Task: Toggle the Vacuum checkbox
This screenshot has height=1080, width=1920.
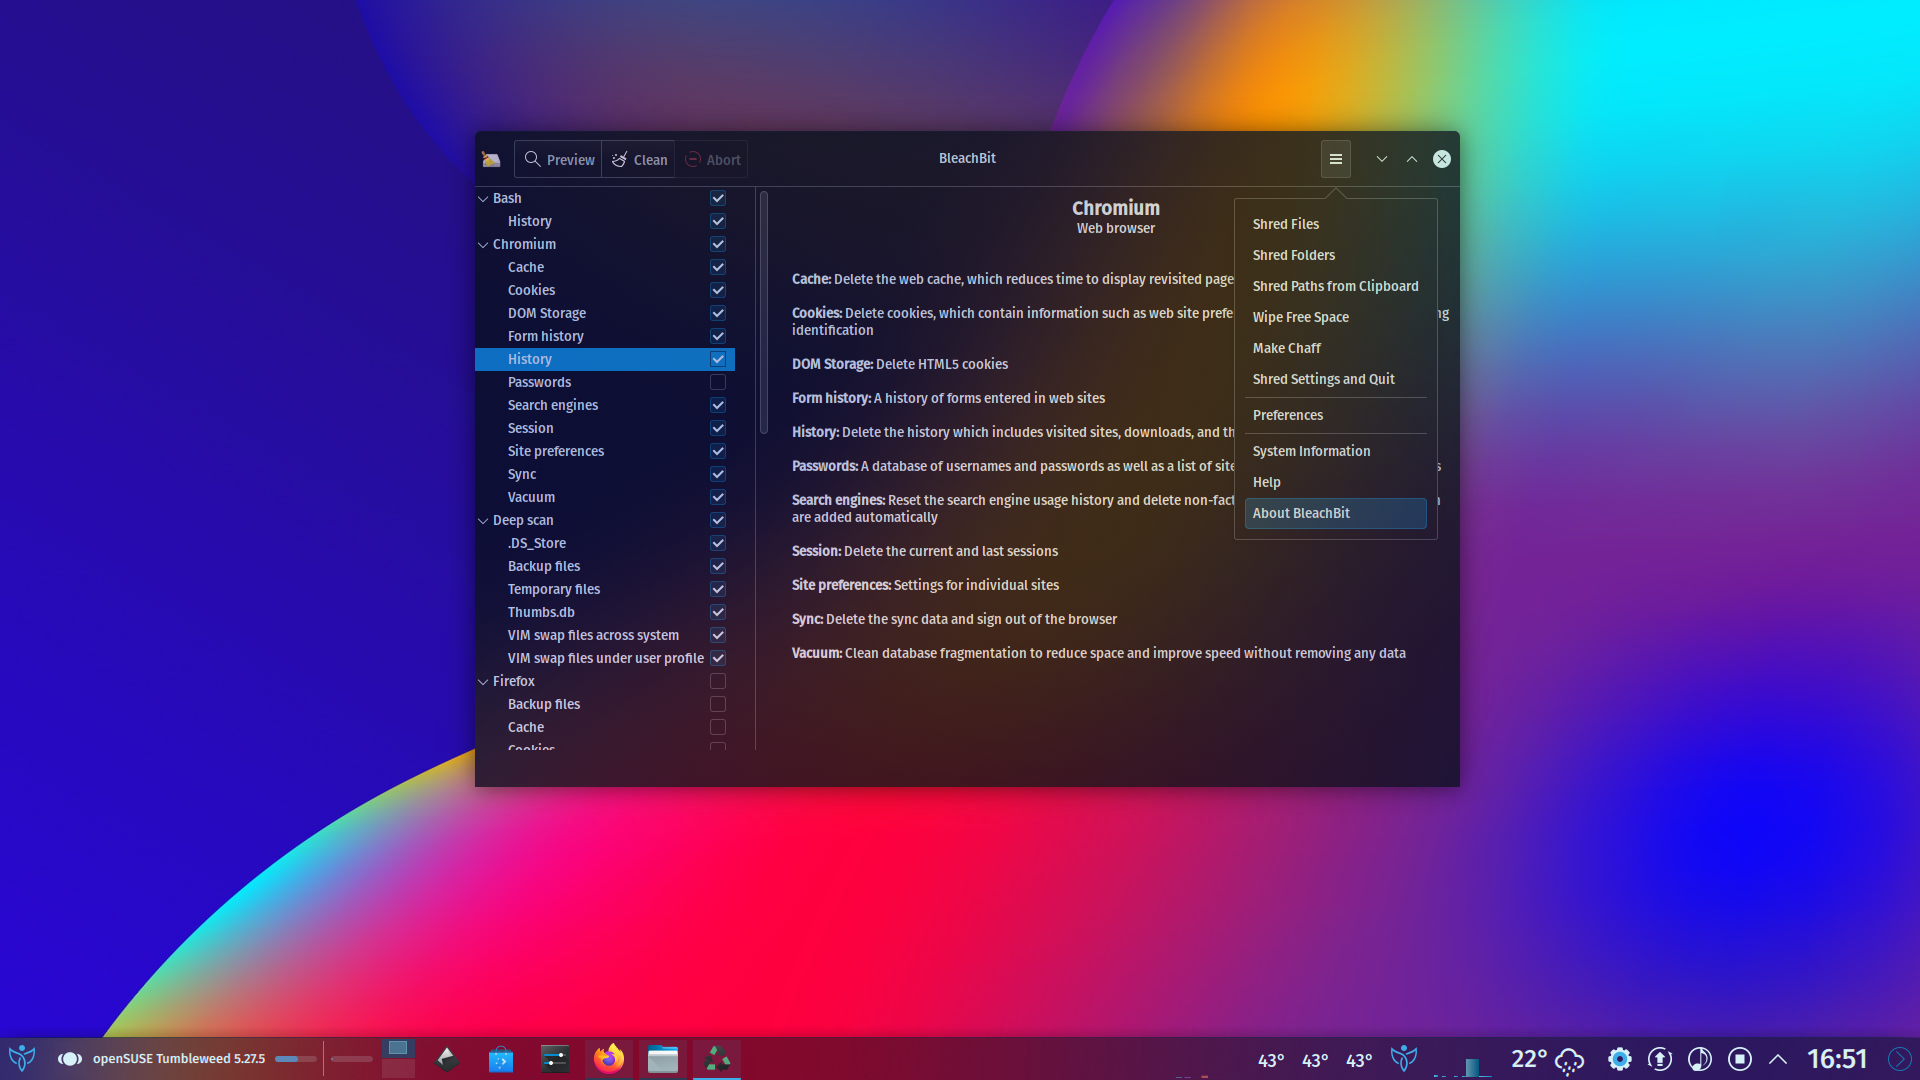Action: click(718, 497)
